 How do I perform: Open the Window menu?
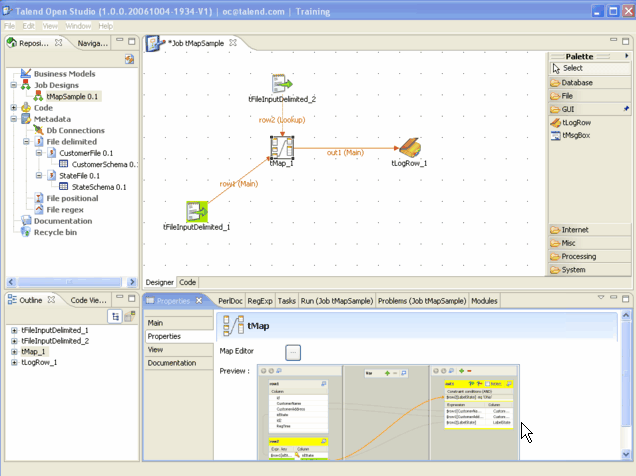click(x=78, y=25)
